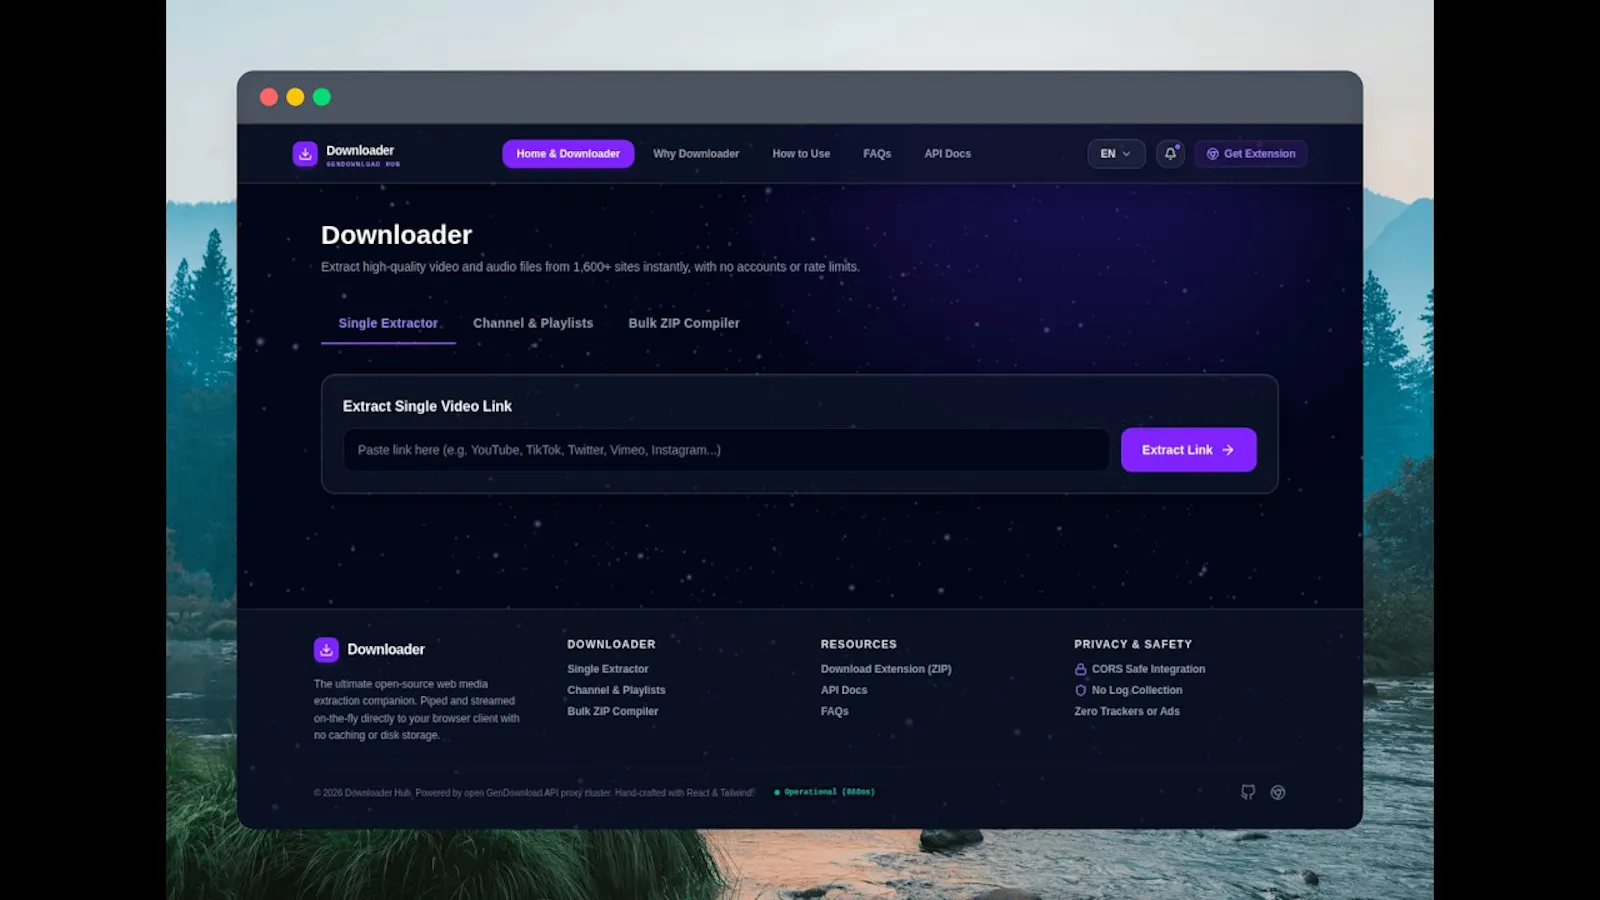Click the lock icon beside CORS Safe Integration
The height and width of the screenshot is (900, 1600).
pos(1080,669)
